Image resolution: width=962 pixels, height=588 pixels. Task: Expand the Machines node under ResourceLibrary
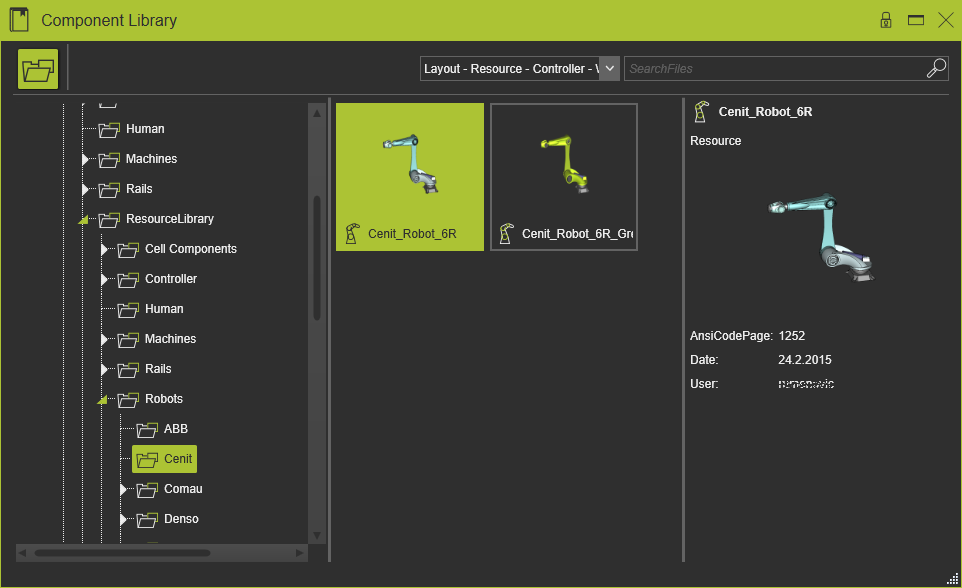[104, 339]
